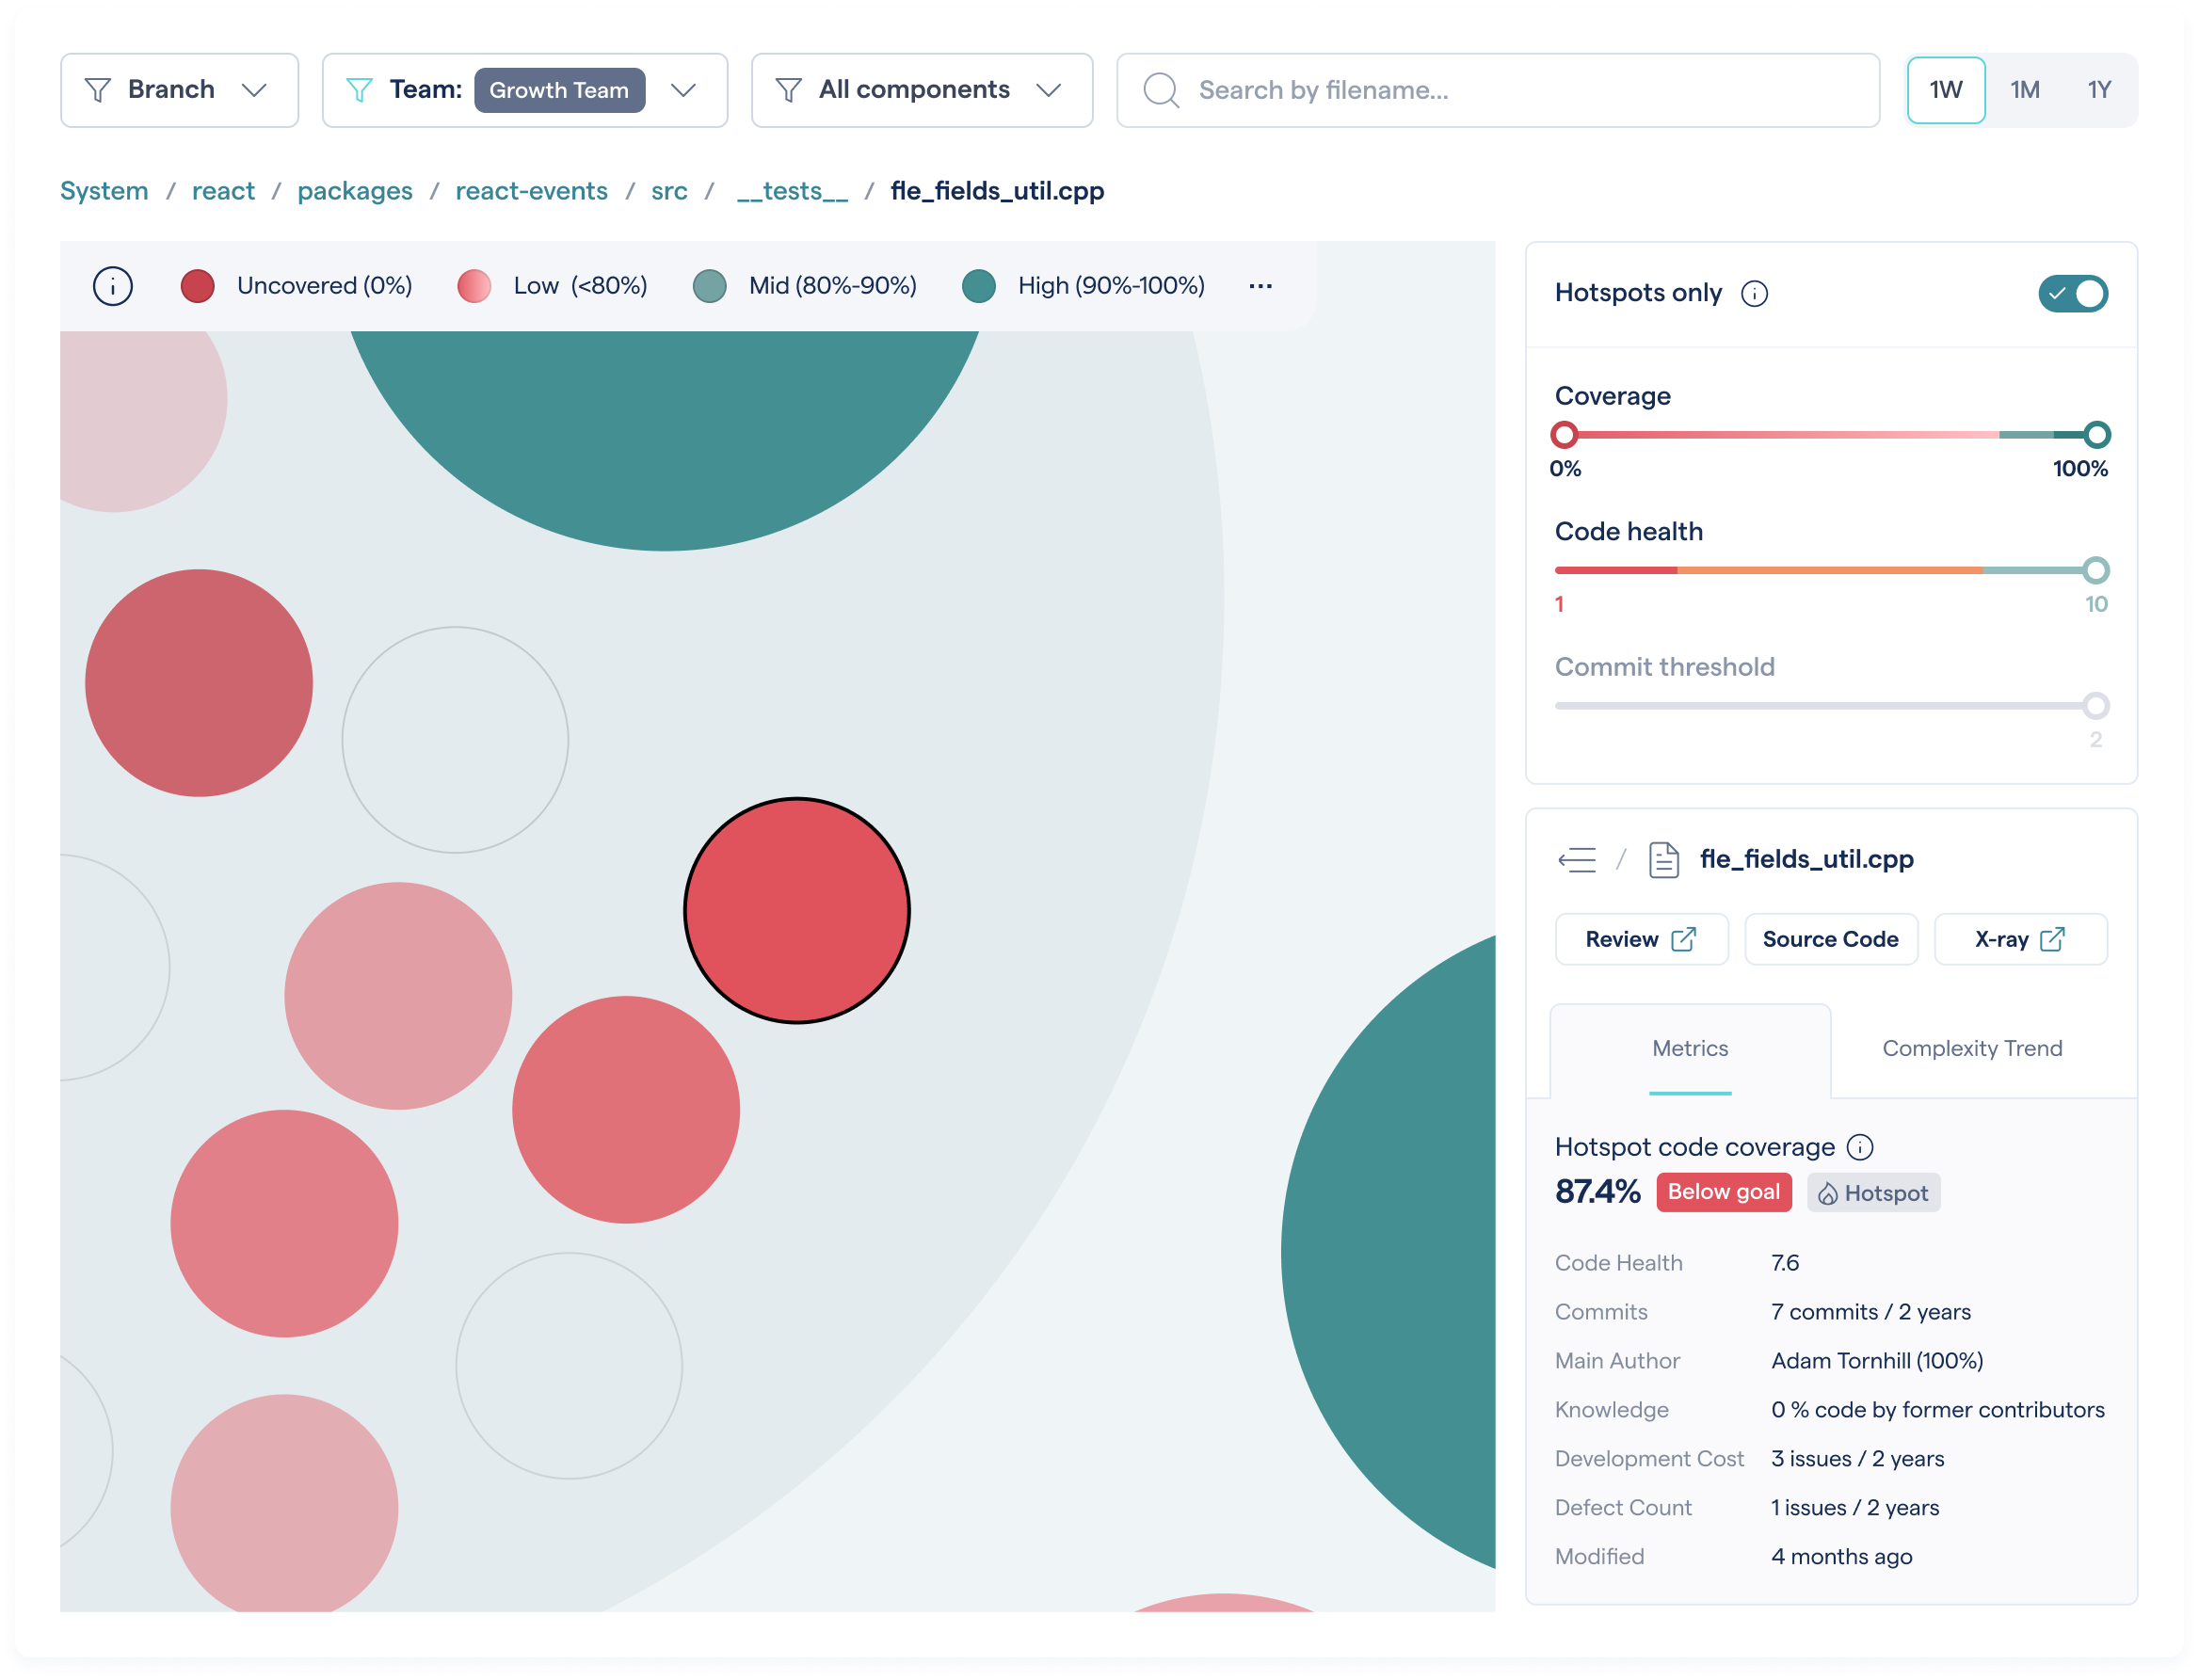Click the Hotspots only info icon
This screenshot has height=1680, width=2199.
coord(1754,293)
